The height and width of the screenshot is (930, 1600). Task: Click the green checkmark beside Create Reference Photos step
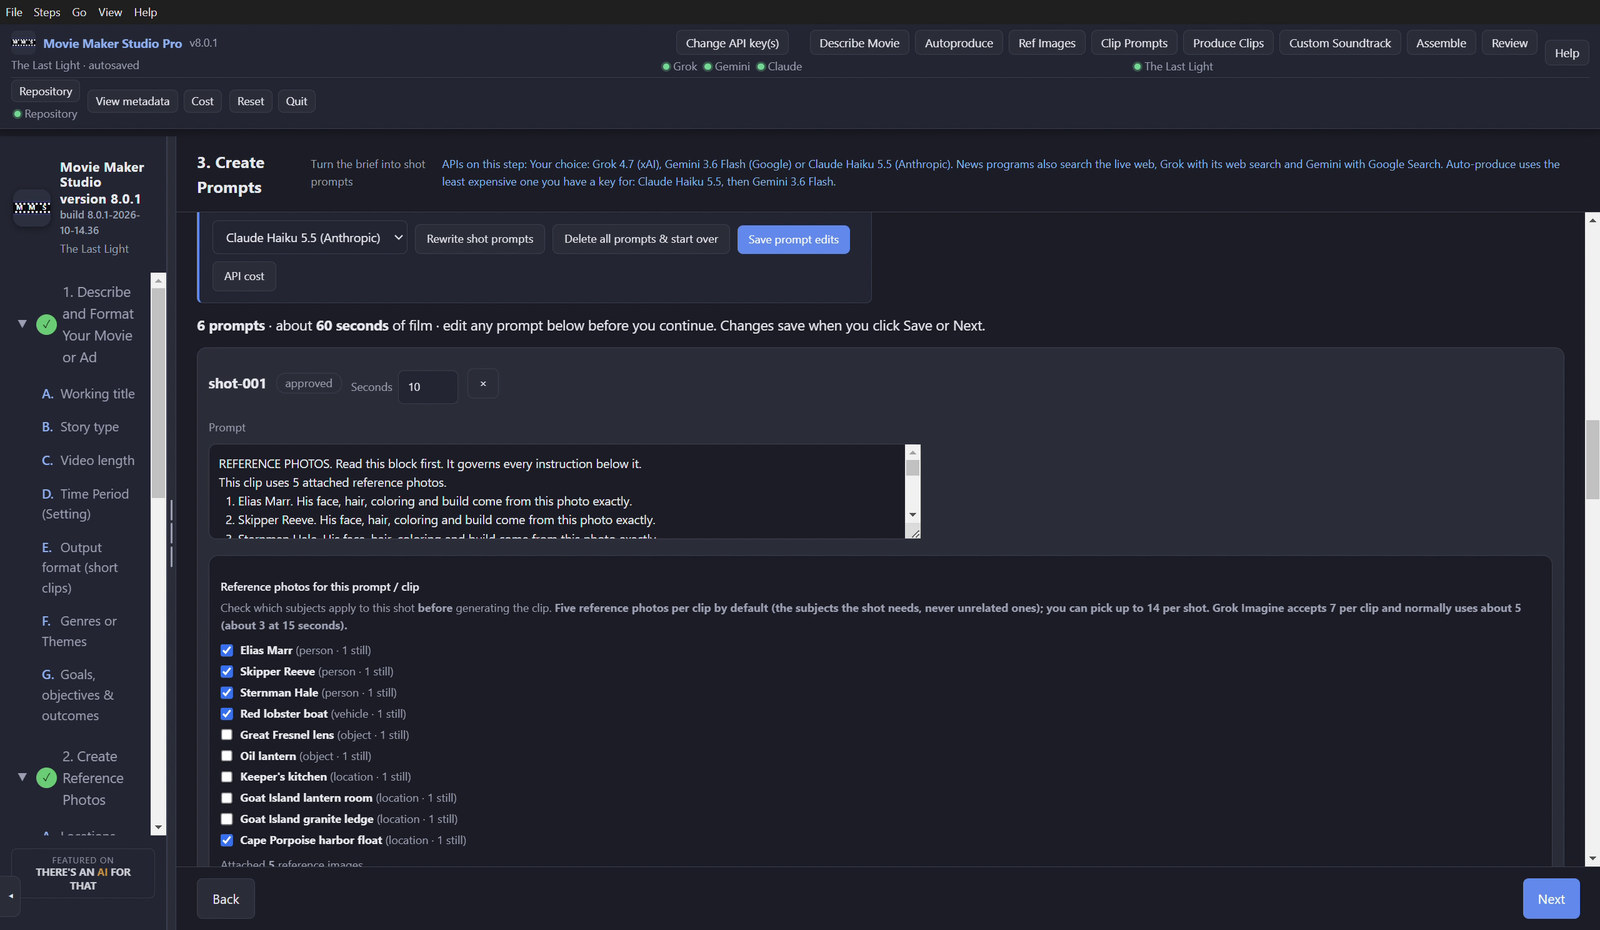click(46, 778)
